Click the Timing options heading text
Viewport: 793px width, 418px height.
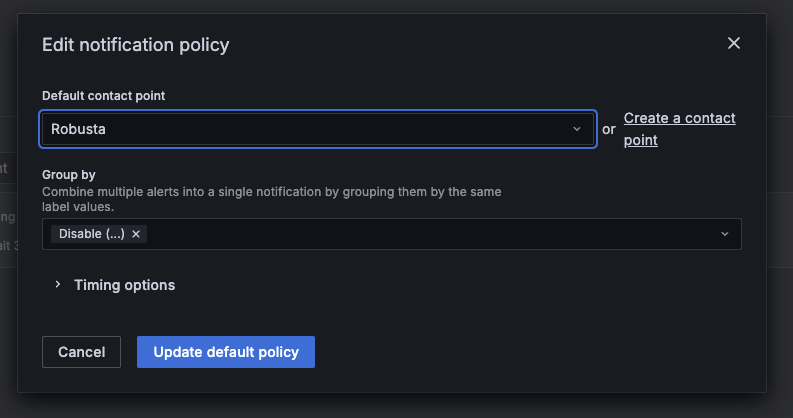click(x=124, y=285)
